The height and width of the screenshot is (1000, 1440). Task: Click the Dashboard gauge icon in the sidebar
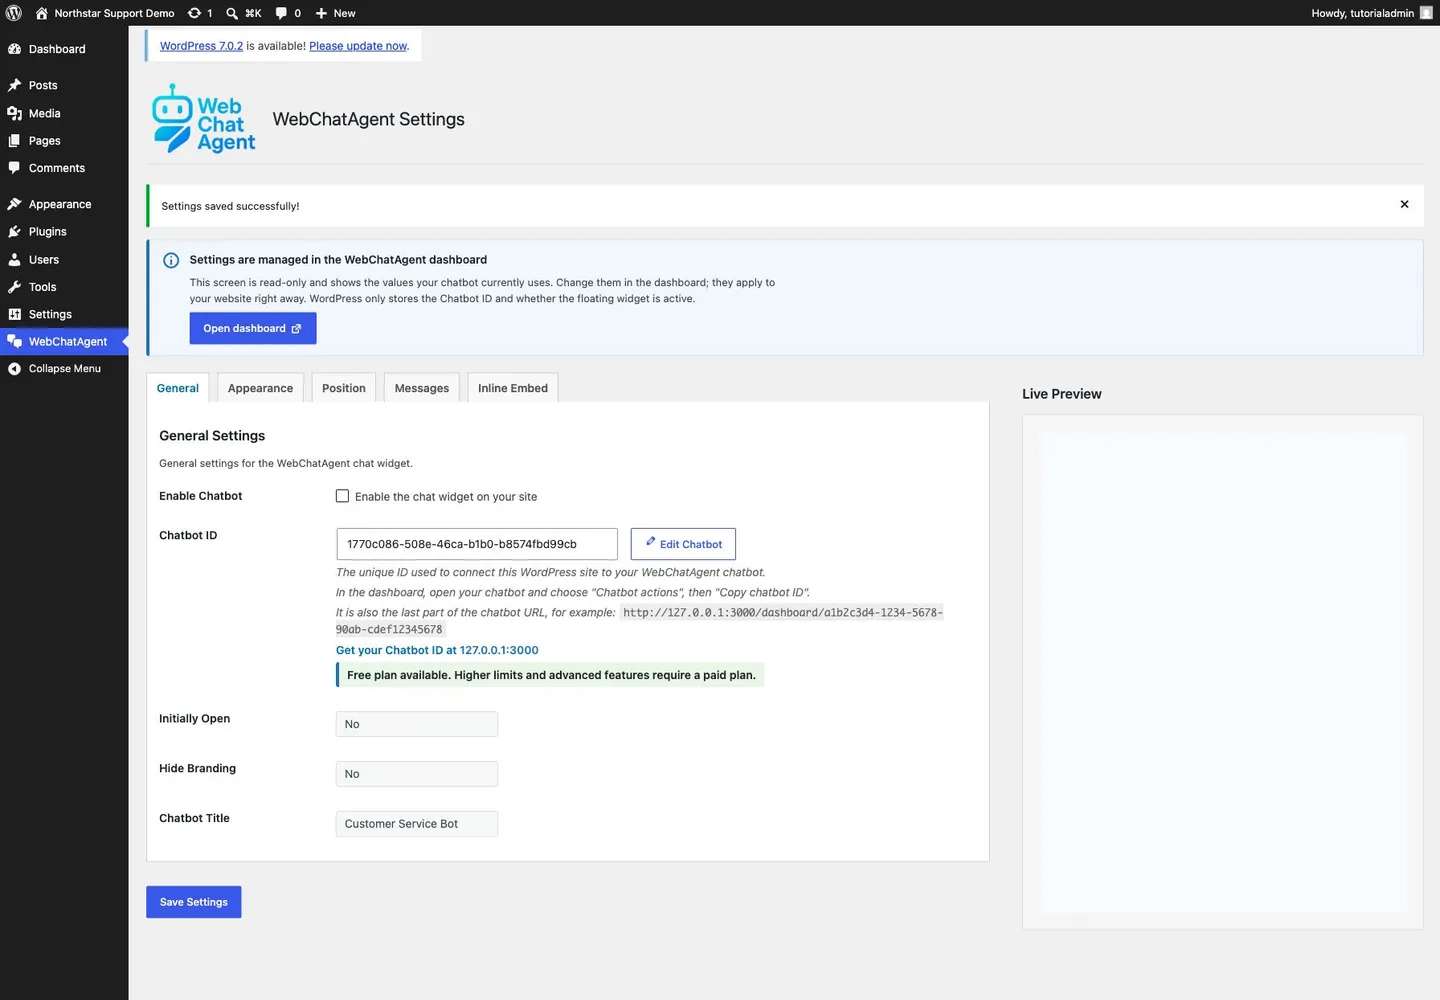pyautogui.click(x=14, y=49)
